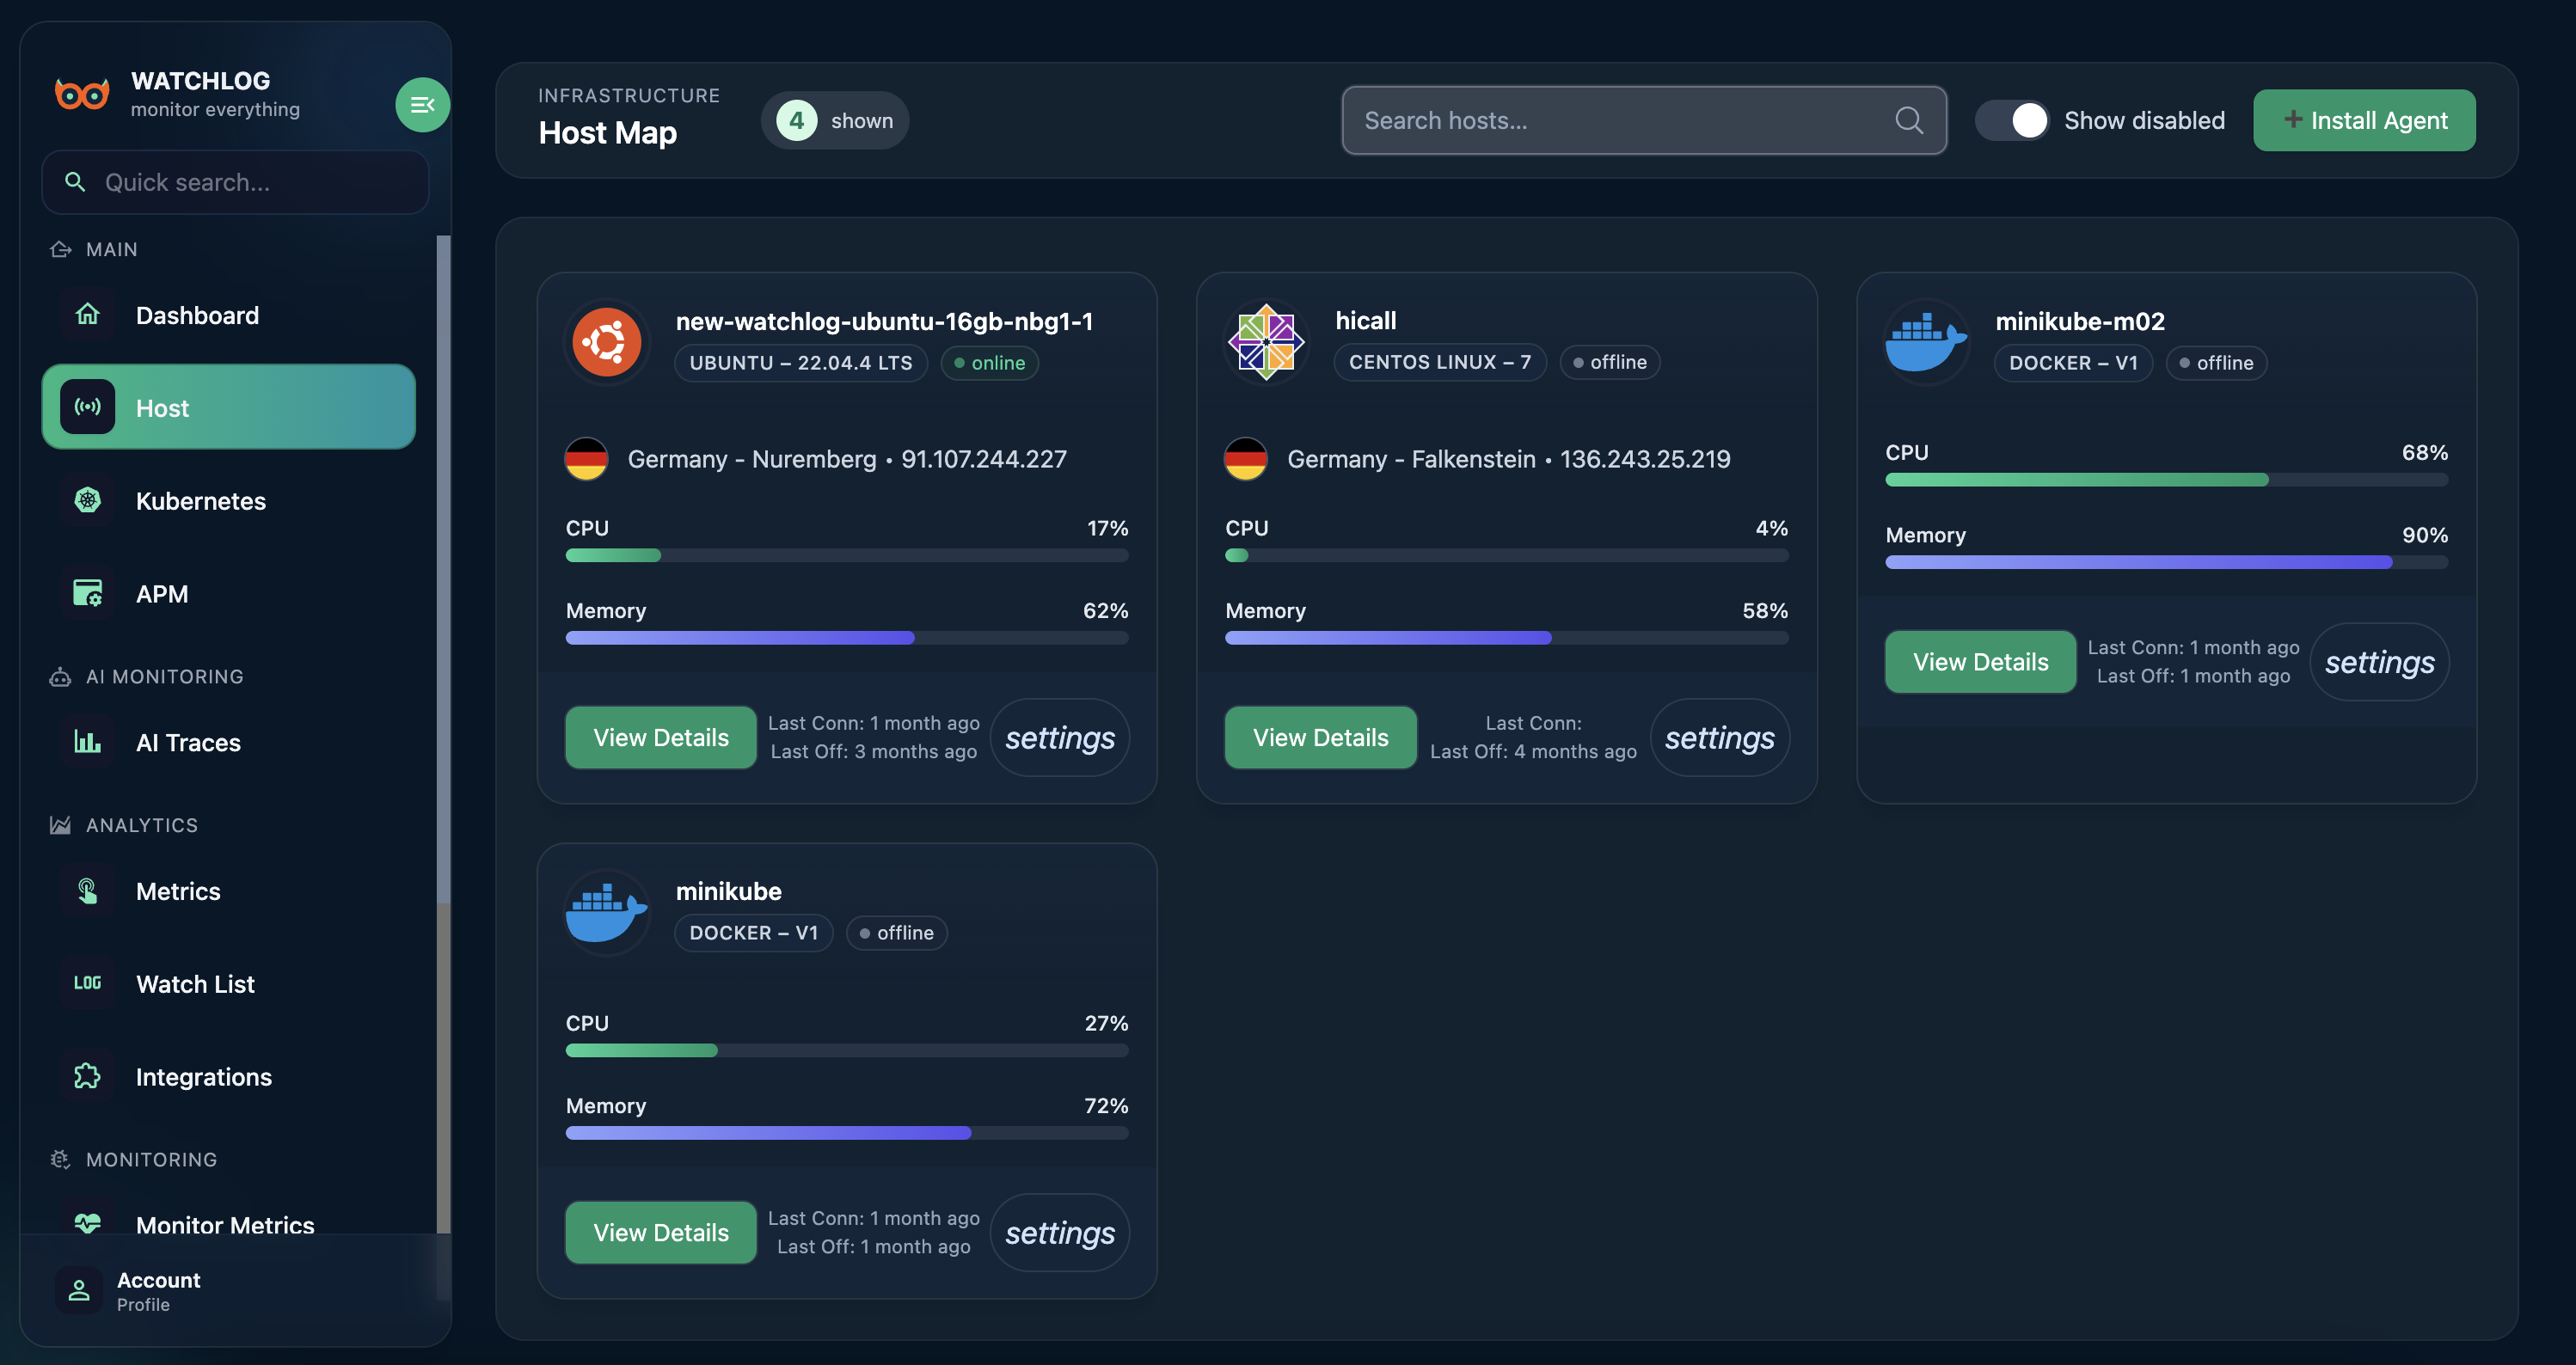
Task: Open settings for hicall host
Action: pyautogui.click(x=1720, y=737)
